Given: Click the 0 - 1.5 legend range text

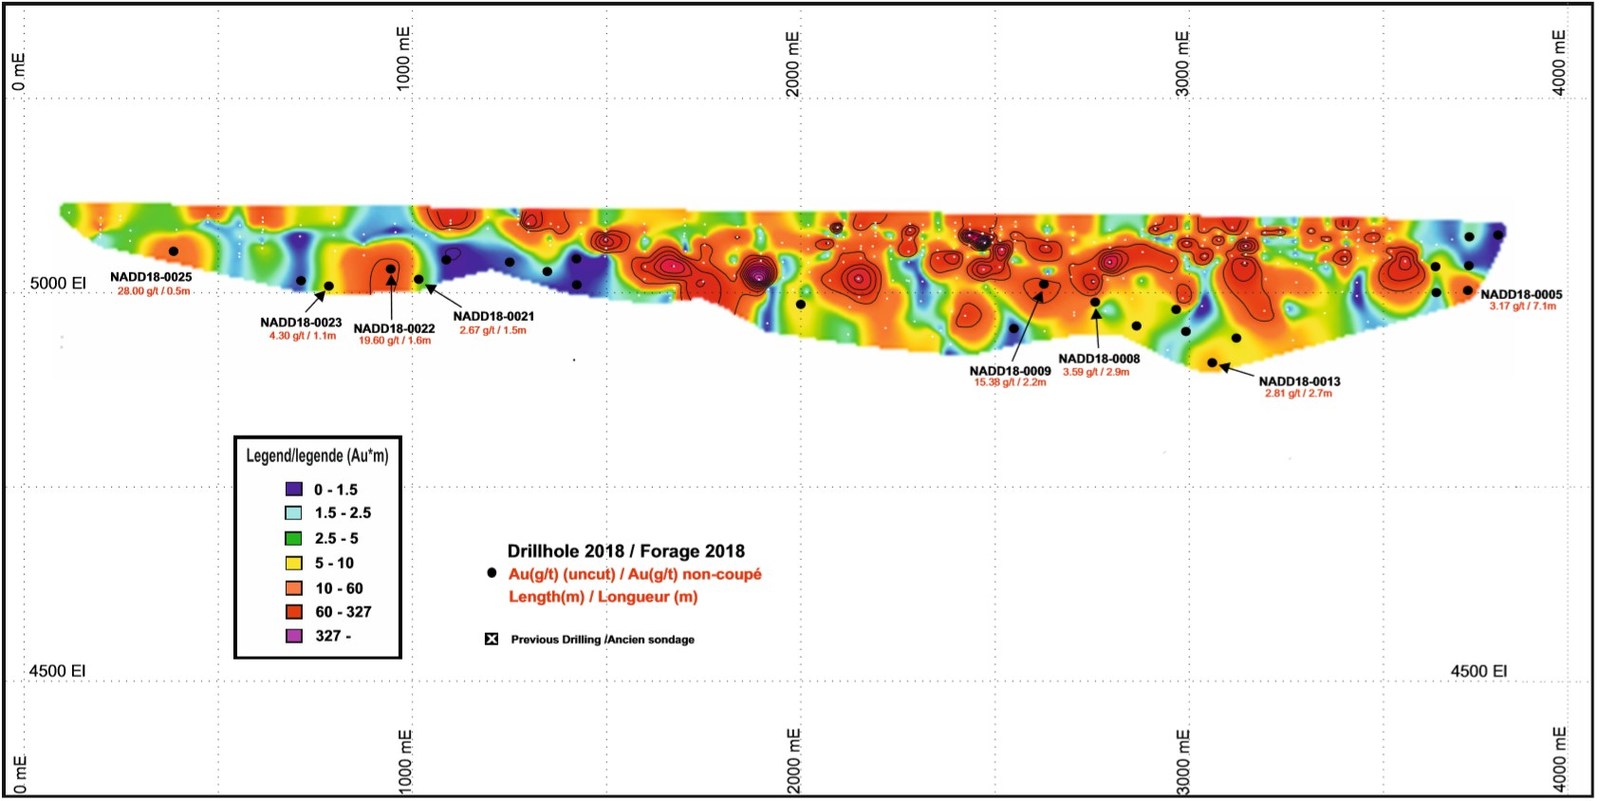Looking at the screenshot, I should tap(336, 490).
